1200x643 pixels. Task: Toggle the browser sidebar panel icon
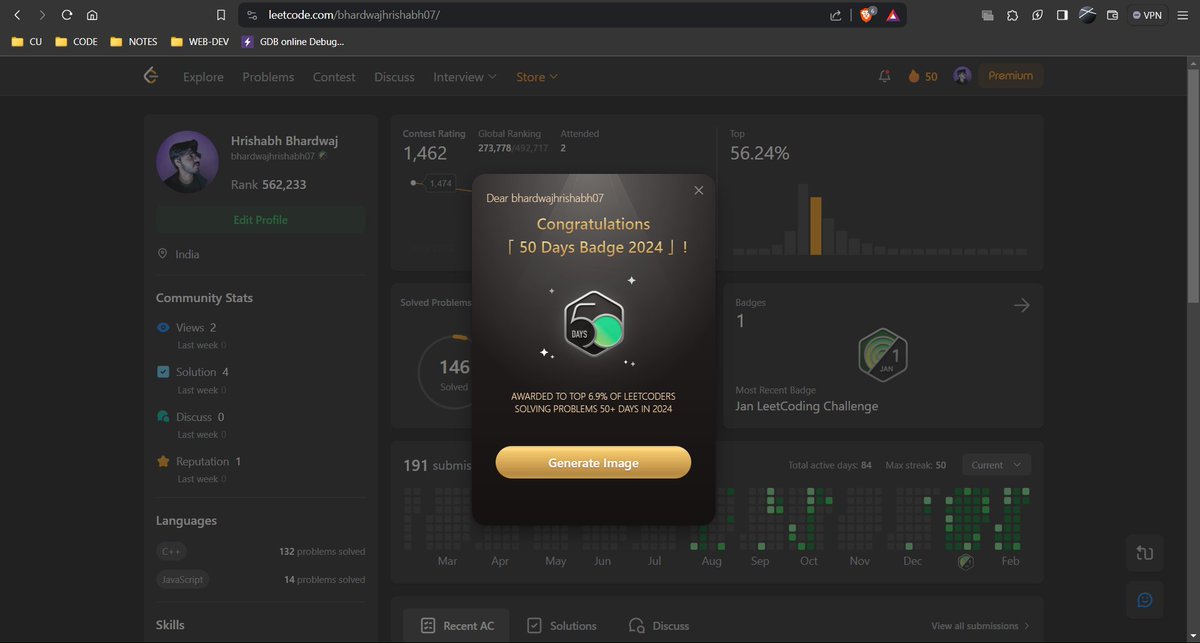1062,15
